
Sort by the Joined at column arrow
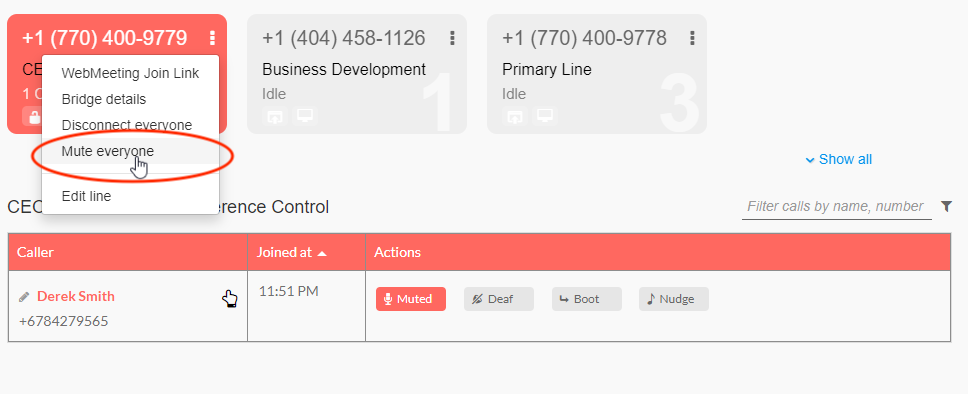[320, 253]
